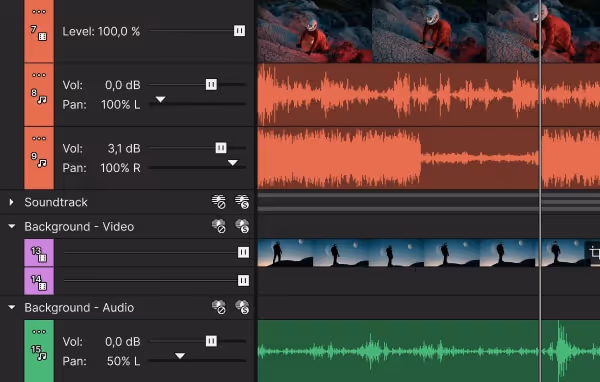Select video track 13 purple header icon

[x=39, y=253]
